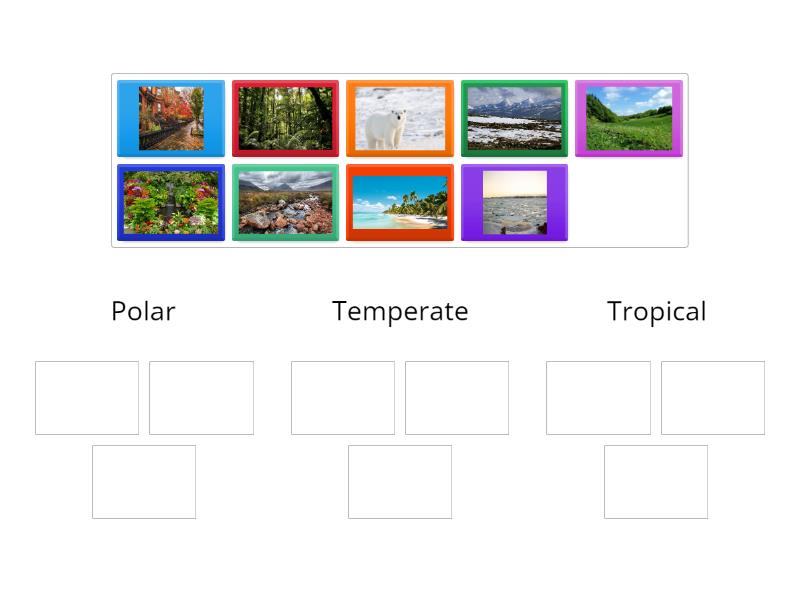Viewport: 800px width, 600px height.
Task: Click the first empty box under Temperate
Action: click(x=343, y=397)
